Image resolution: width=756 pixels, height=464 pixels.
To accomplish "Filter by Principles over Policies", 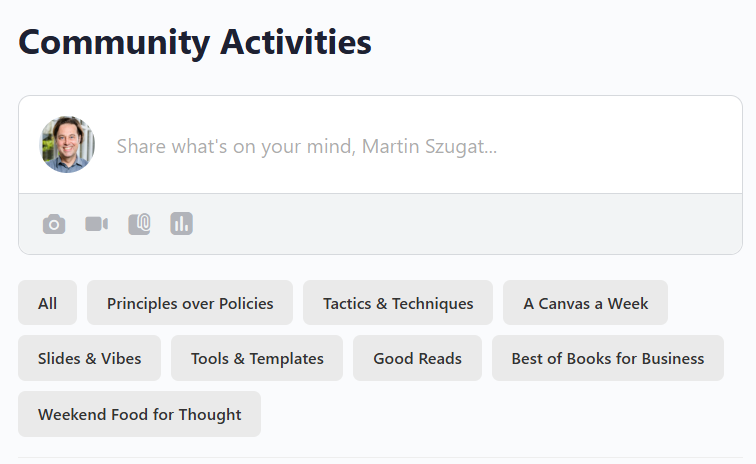I will (x=190, y=303).
